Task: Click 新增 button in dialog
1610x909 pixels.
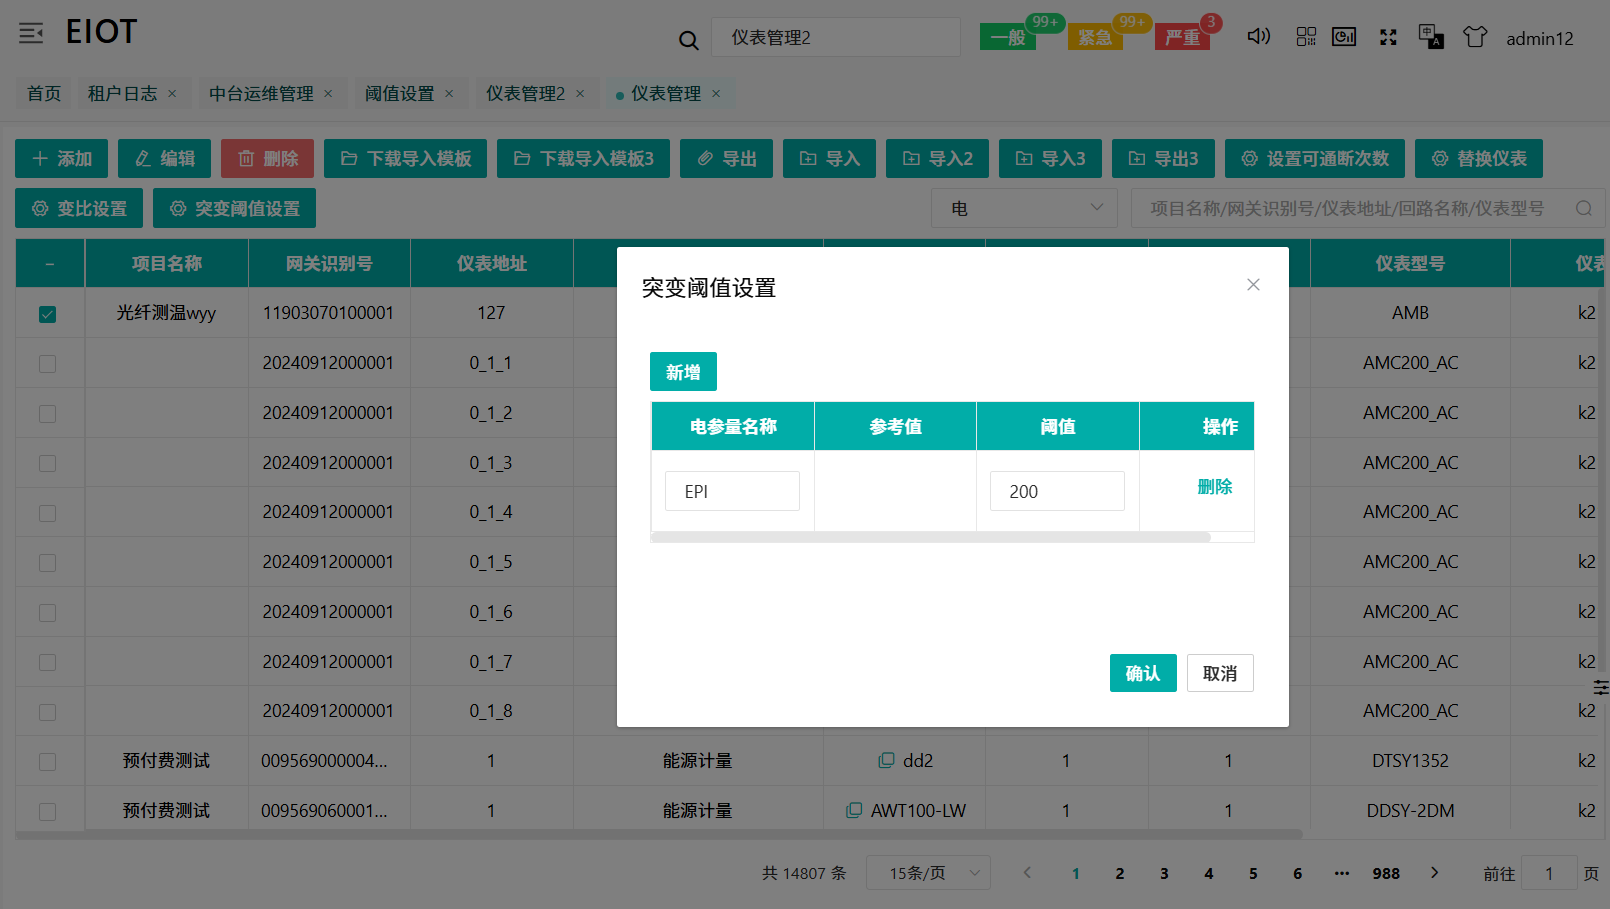Action: [683, 372]
